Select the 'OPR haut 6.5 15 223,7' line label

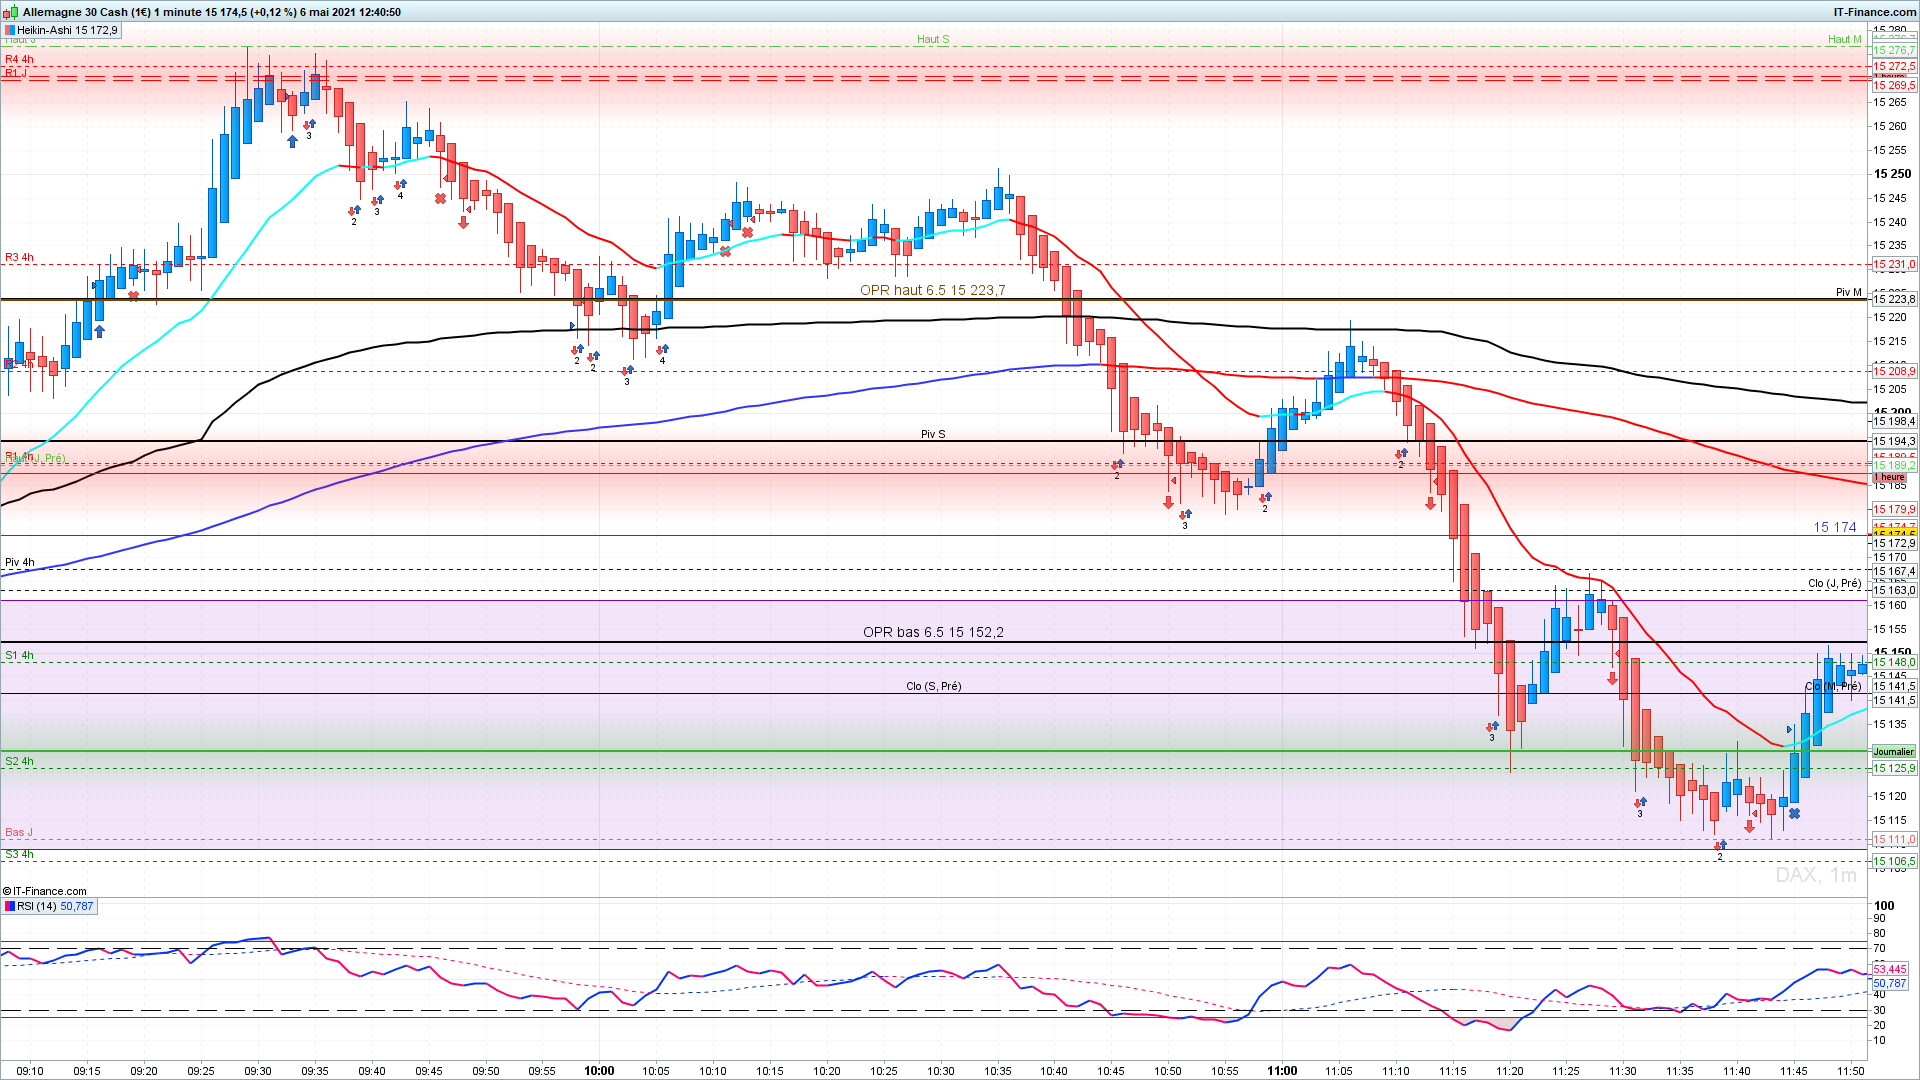tap(932, 290)
